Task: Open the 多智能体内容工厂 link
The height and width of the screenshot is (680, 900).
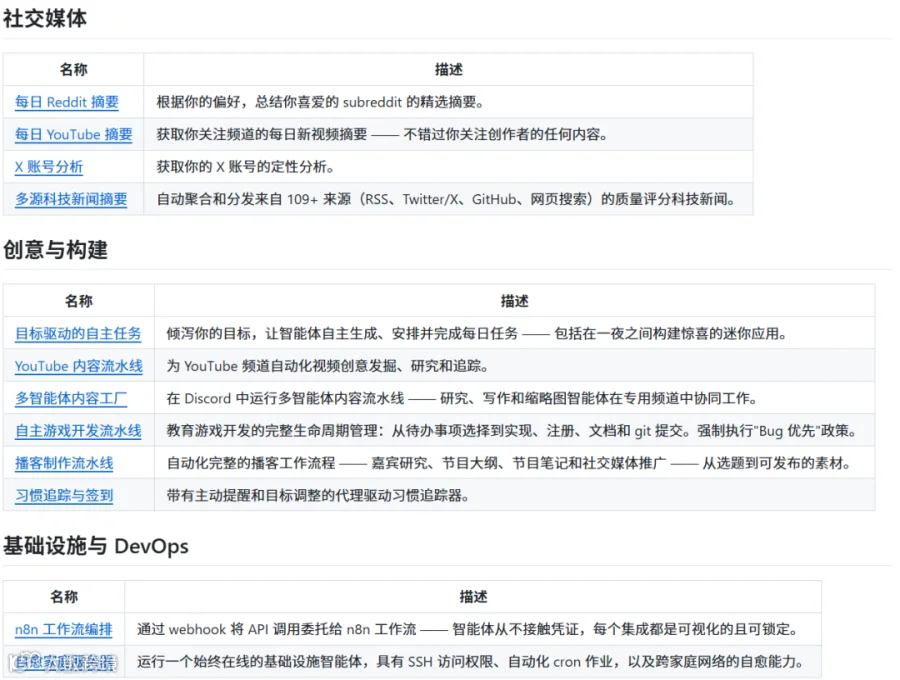Action: 71,398
